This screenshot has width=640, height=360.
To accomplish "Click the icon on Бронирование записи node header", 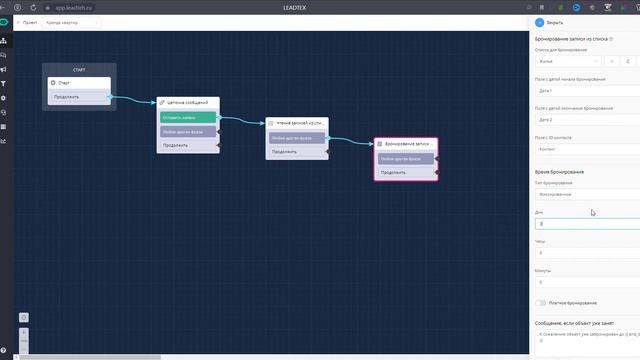I will (x=380, y=144).
